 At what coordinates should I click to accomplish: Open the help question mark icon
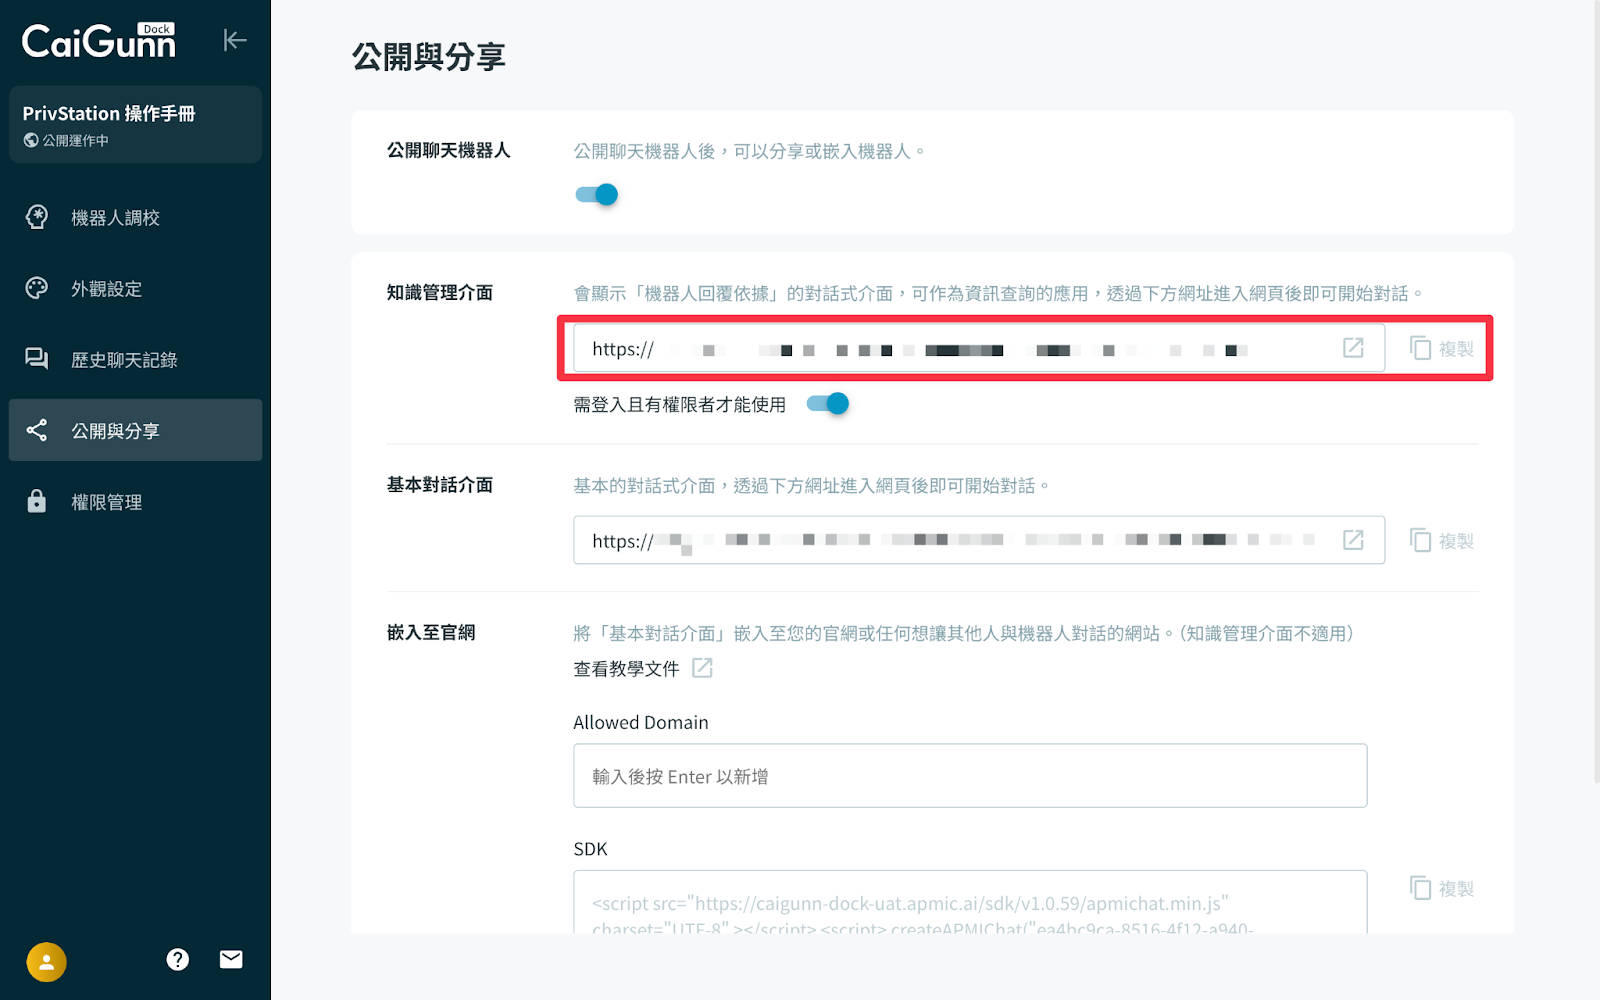tap(178, 960)
